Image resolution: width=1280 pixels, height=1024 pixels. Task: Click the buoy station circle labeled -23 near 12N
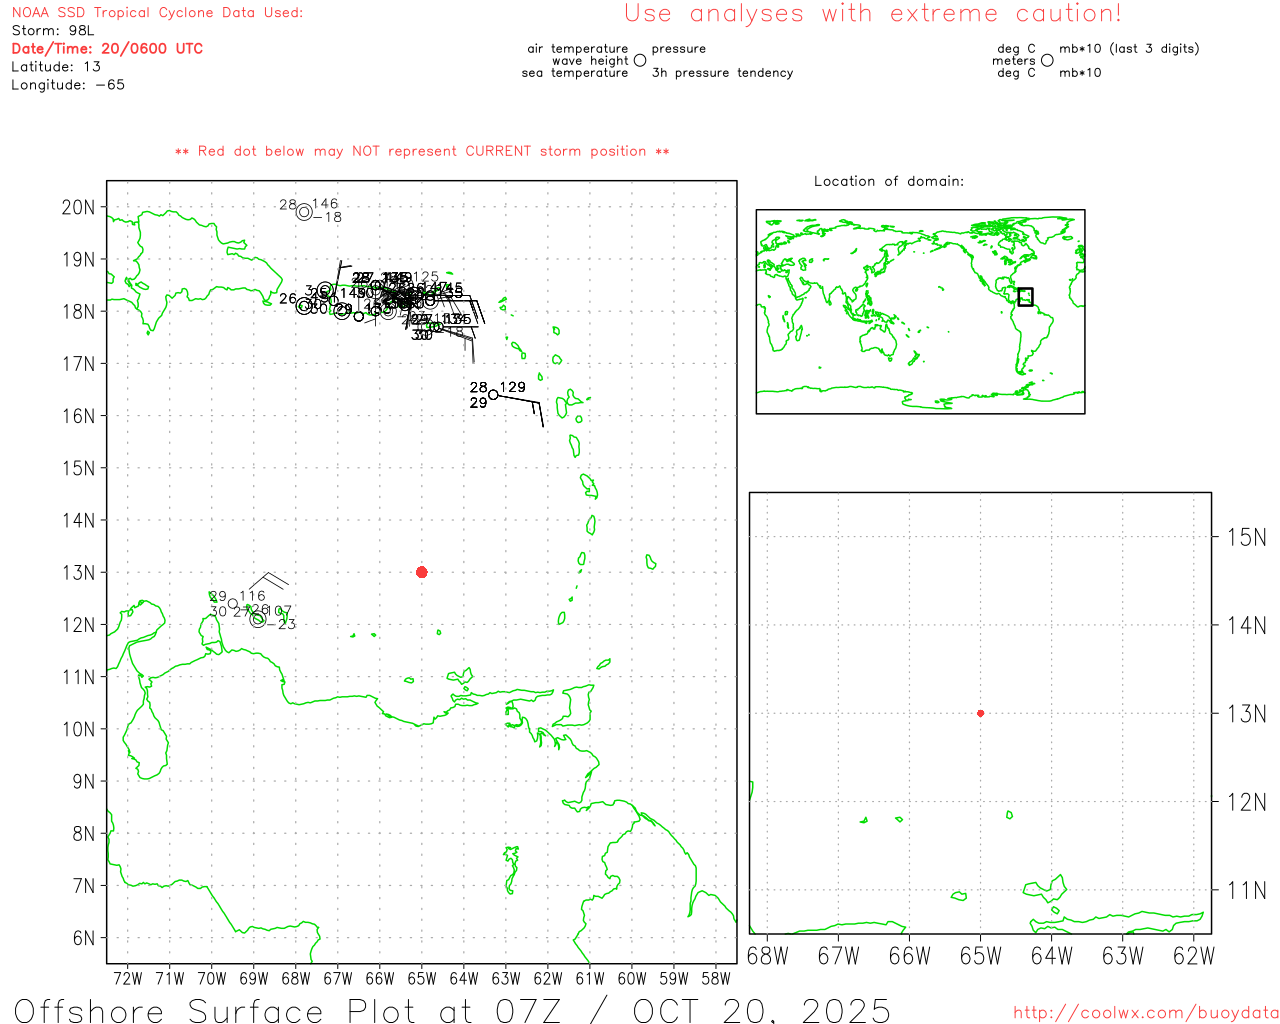(x=258, y=620)
